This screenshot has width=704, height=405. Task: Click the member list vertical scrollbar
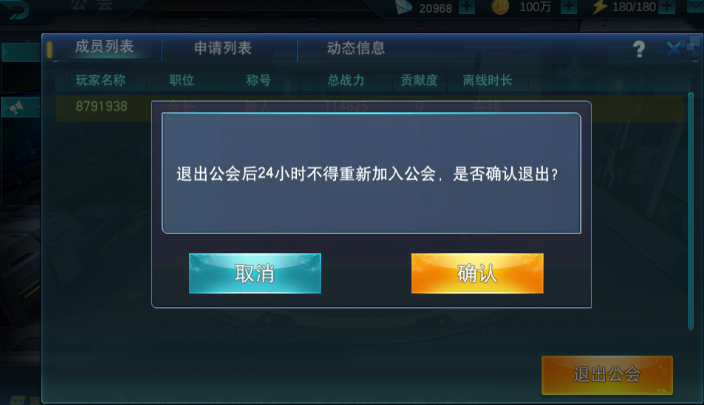[x=691, y=211]
